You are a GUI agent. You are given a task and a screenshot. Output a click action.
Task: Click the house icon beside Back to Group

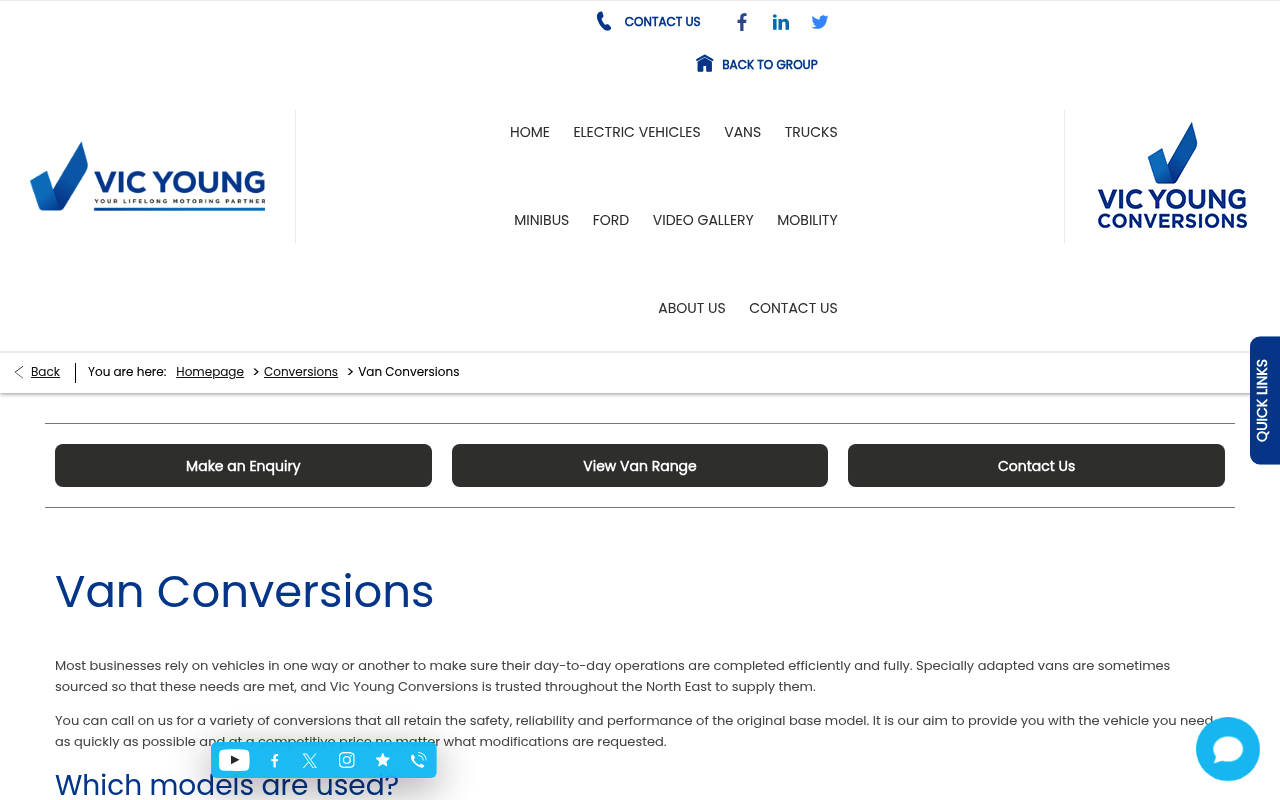click(x=705, y=64)
